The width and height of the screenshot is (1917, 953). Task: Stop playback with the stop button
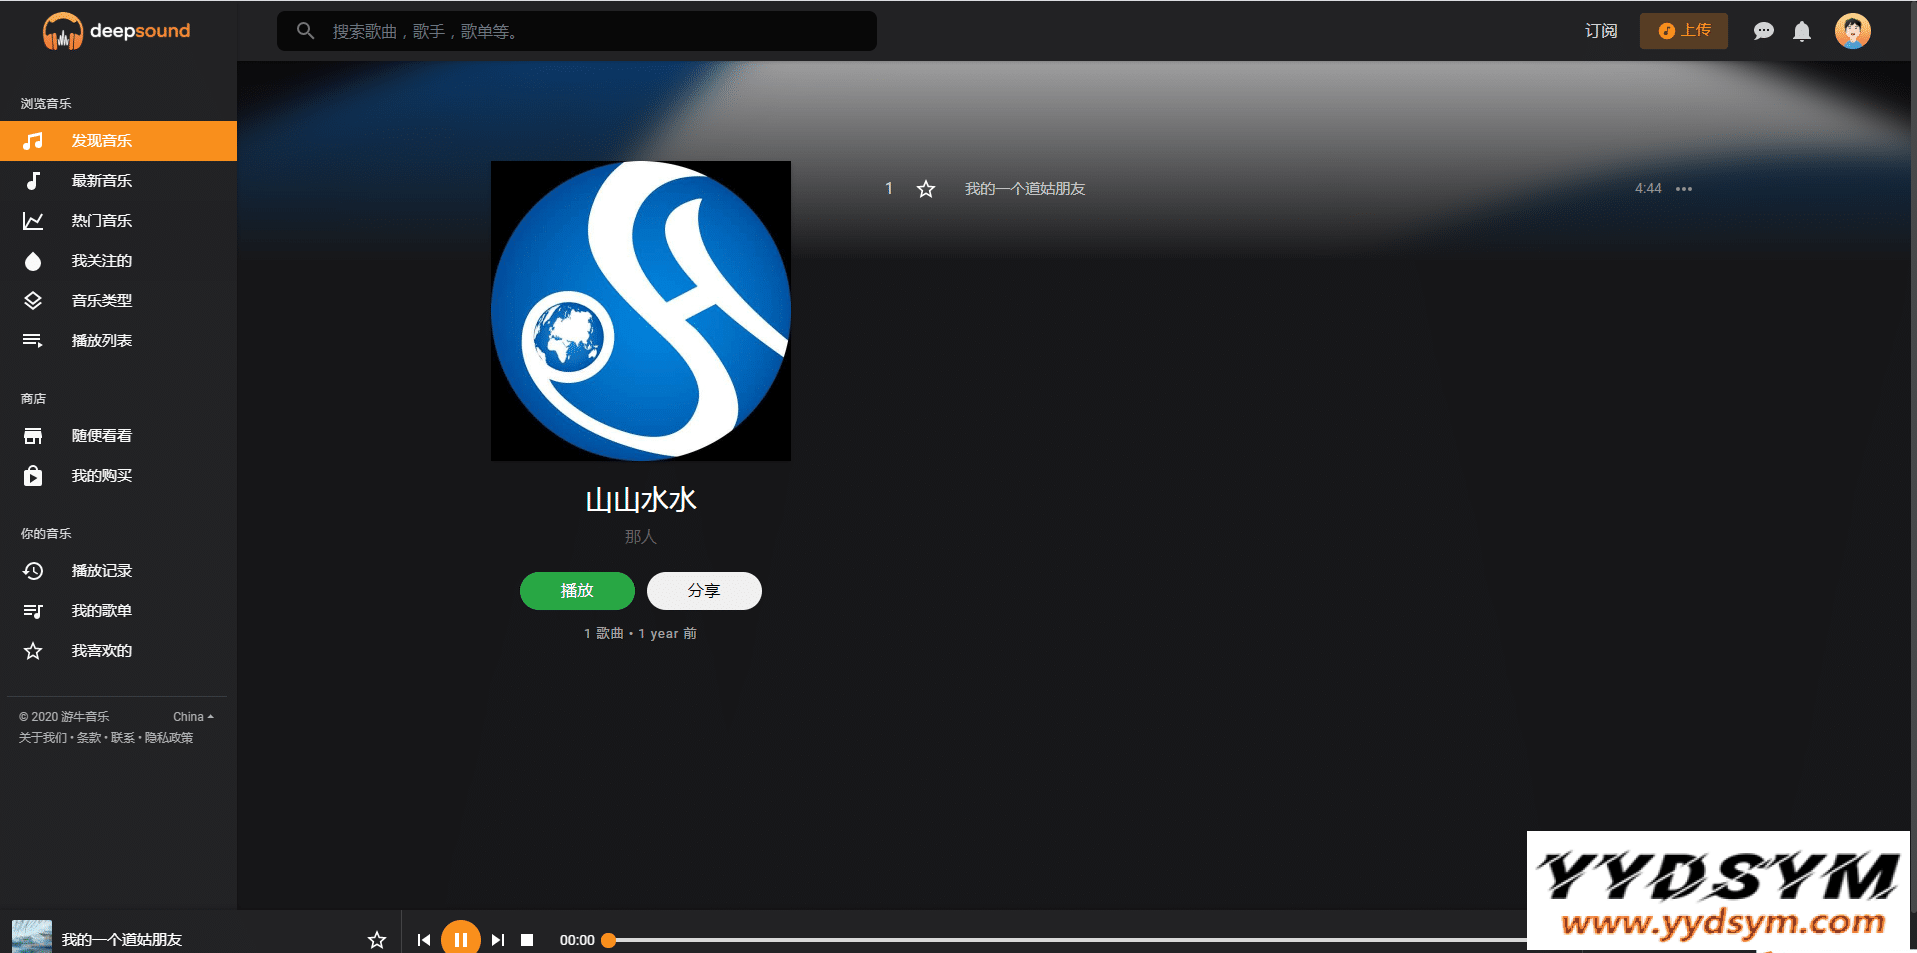pos(527,940)
